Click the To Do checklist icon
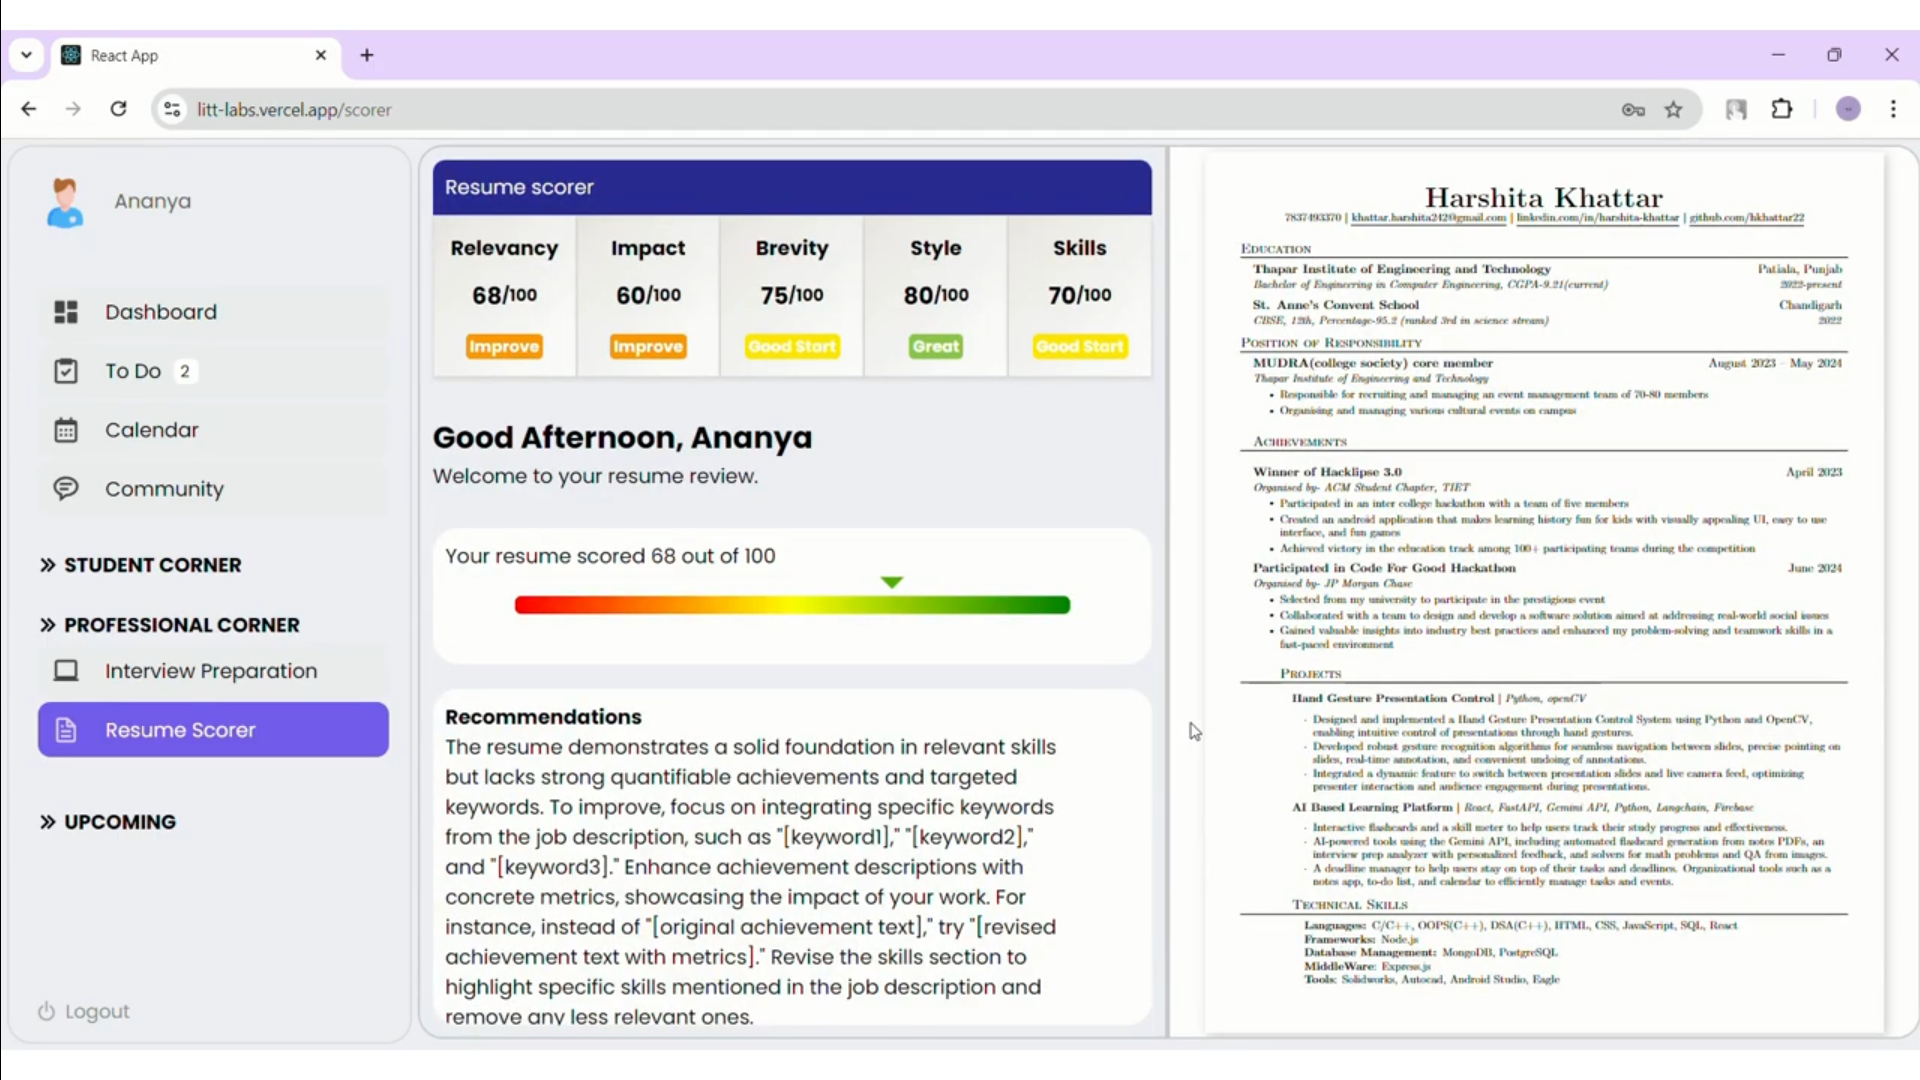Viewport: 1920px width, 1080px height. (x=66, y=371)
